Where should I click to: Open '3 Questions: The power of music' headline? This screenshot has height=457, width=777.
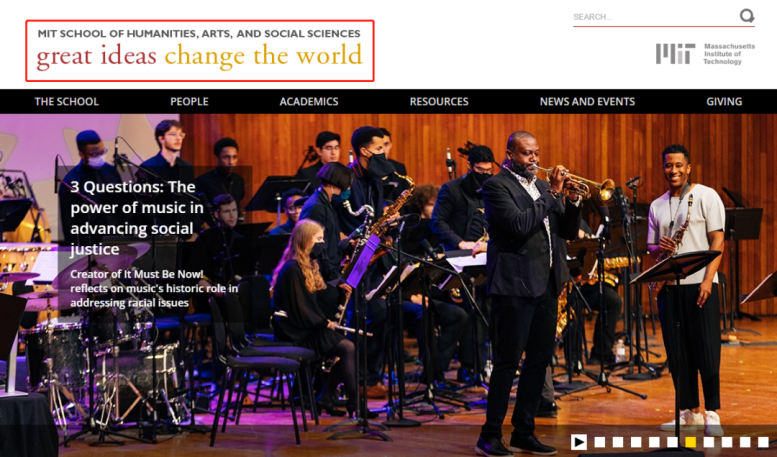(137, 218)
